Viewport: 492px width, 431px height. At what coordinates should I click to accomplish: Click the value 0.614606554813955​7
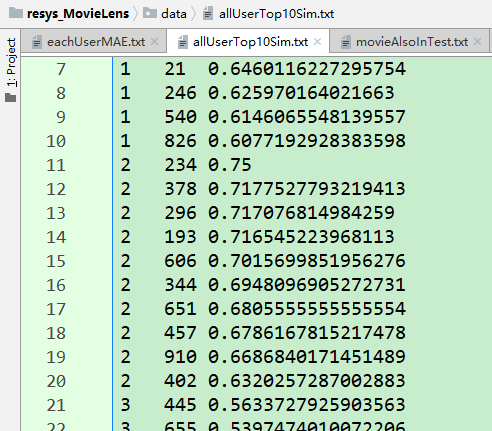307,117
